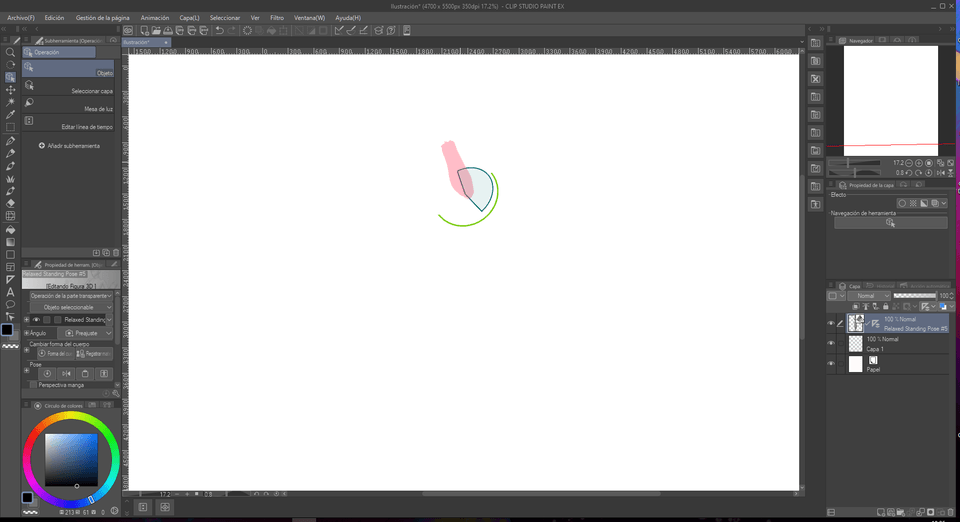The image size is (960, 522).
Task: Choose the Objeto sub tool
Action: (68, 69)
